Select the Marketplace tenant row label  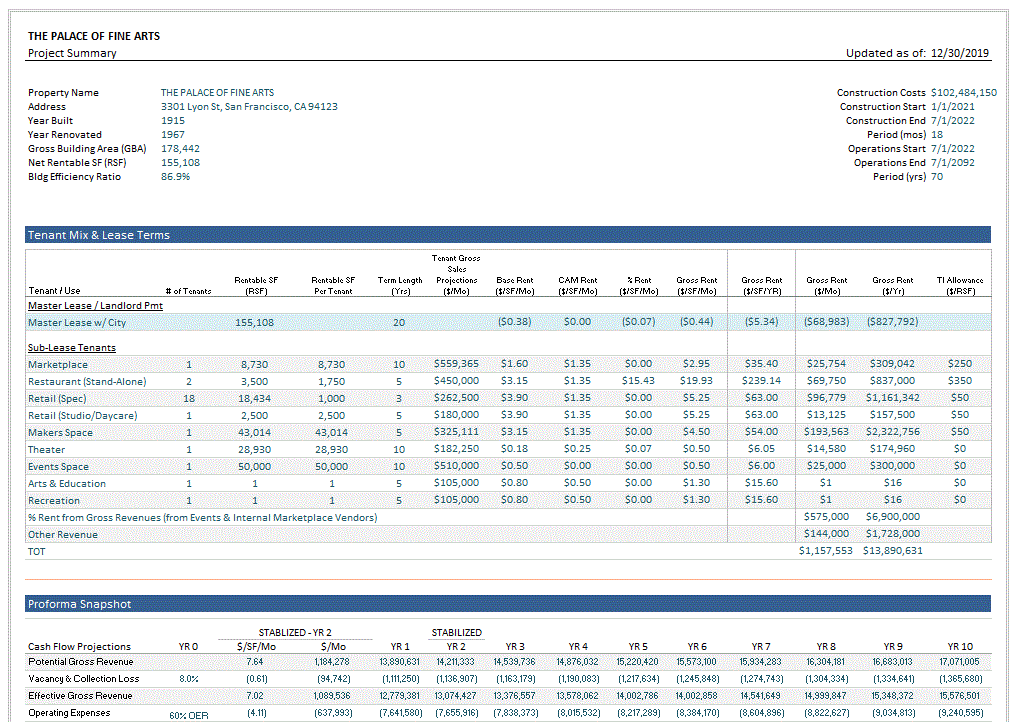(57, 365)
